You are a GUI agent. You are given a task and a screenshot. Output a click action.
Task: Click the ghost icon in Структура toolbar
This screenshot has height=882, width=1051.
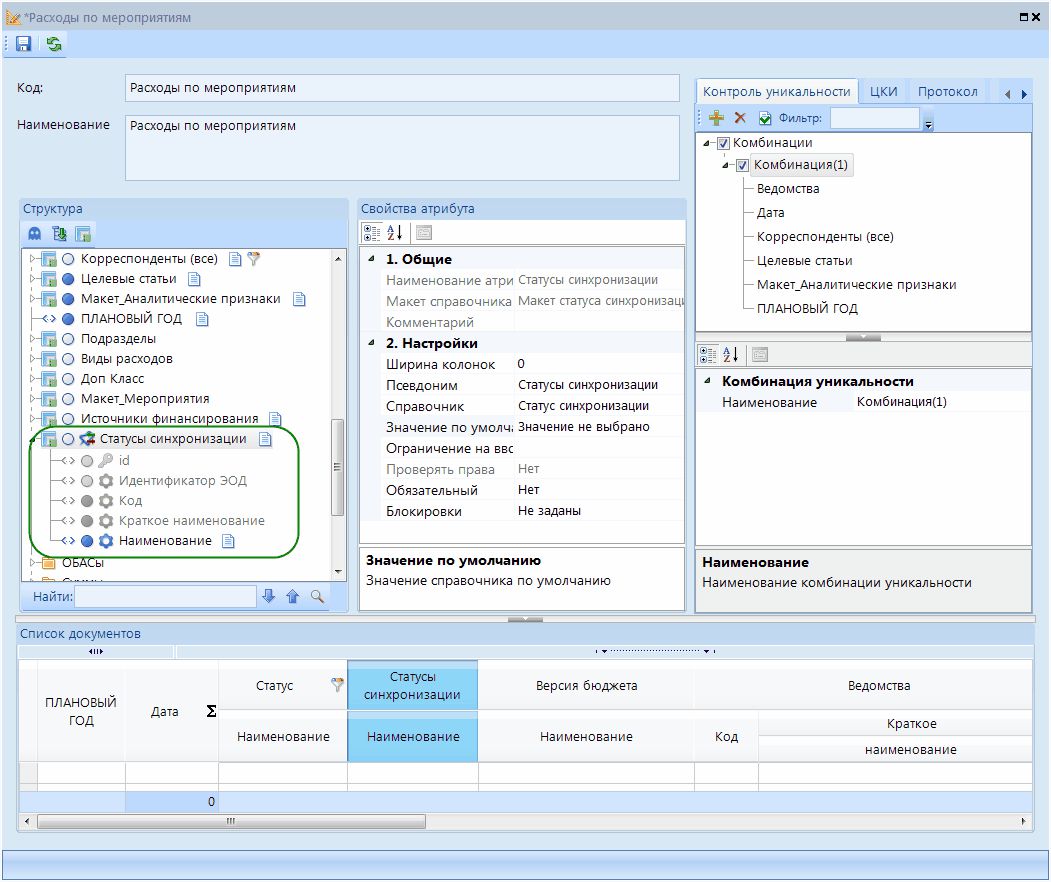(x=35, y=234)
